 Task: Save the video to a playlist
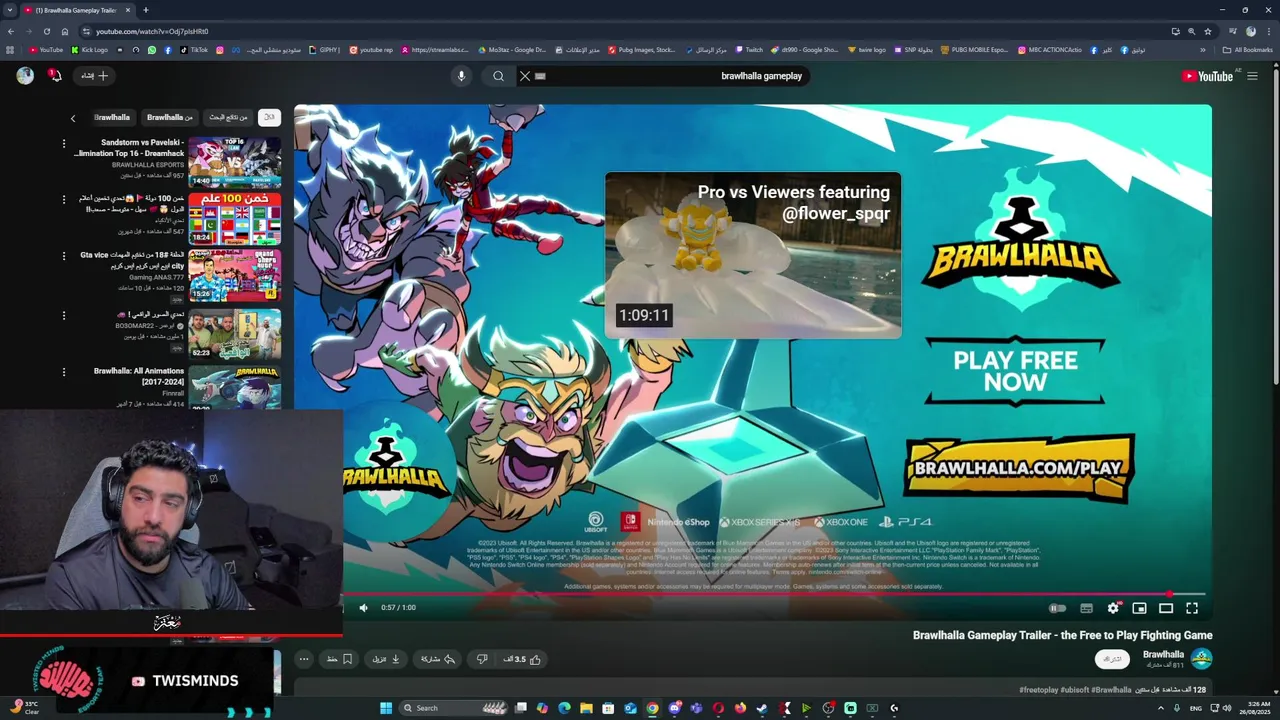click(339, 659)
